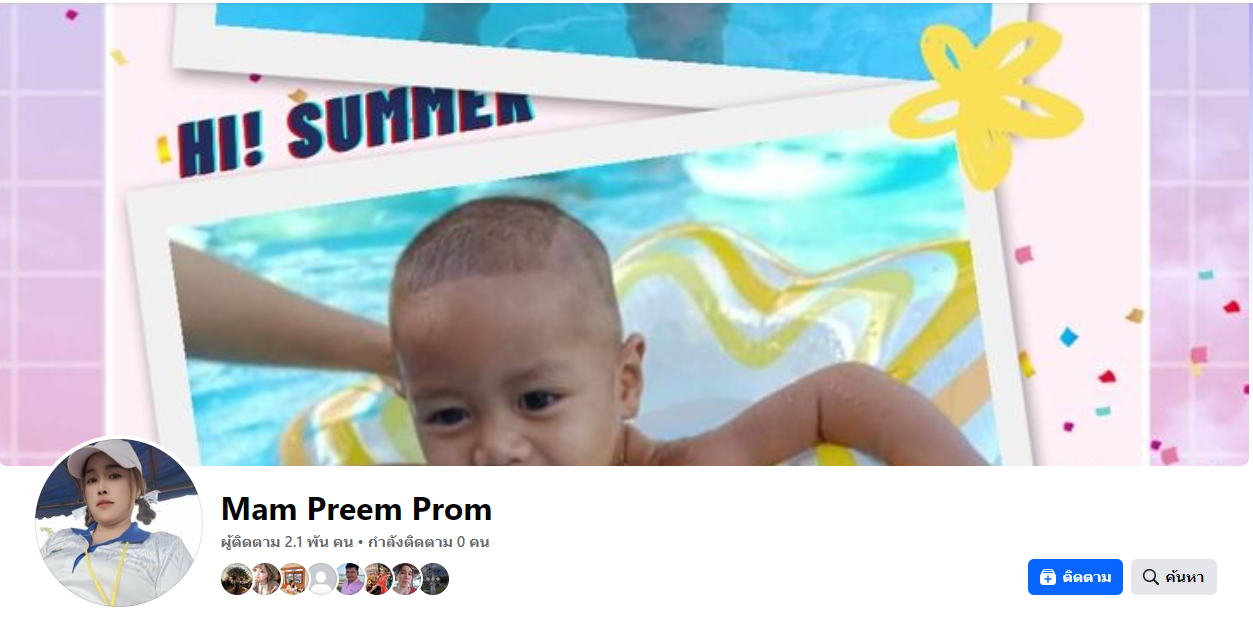Open follower avatar with man in pink shirt
1253x627 pixels.
(350, 579)
